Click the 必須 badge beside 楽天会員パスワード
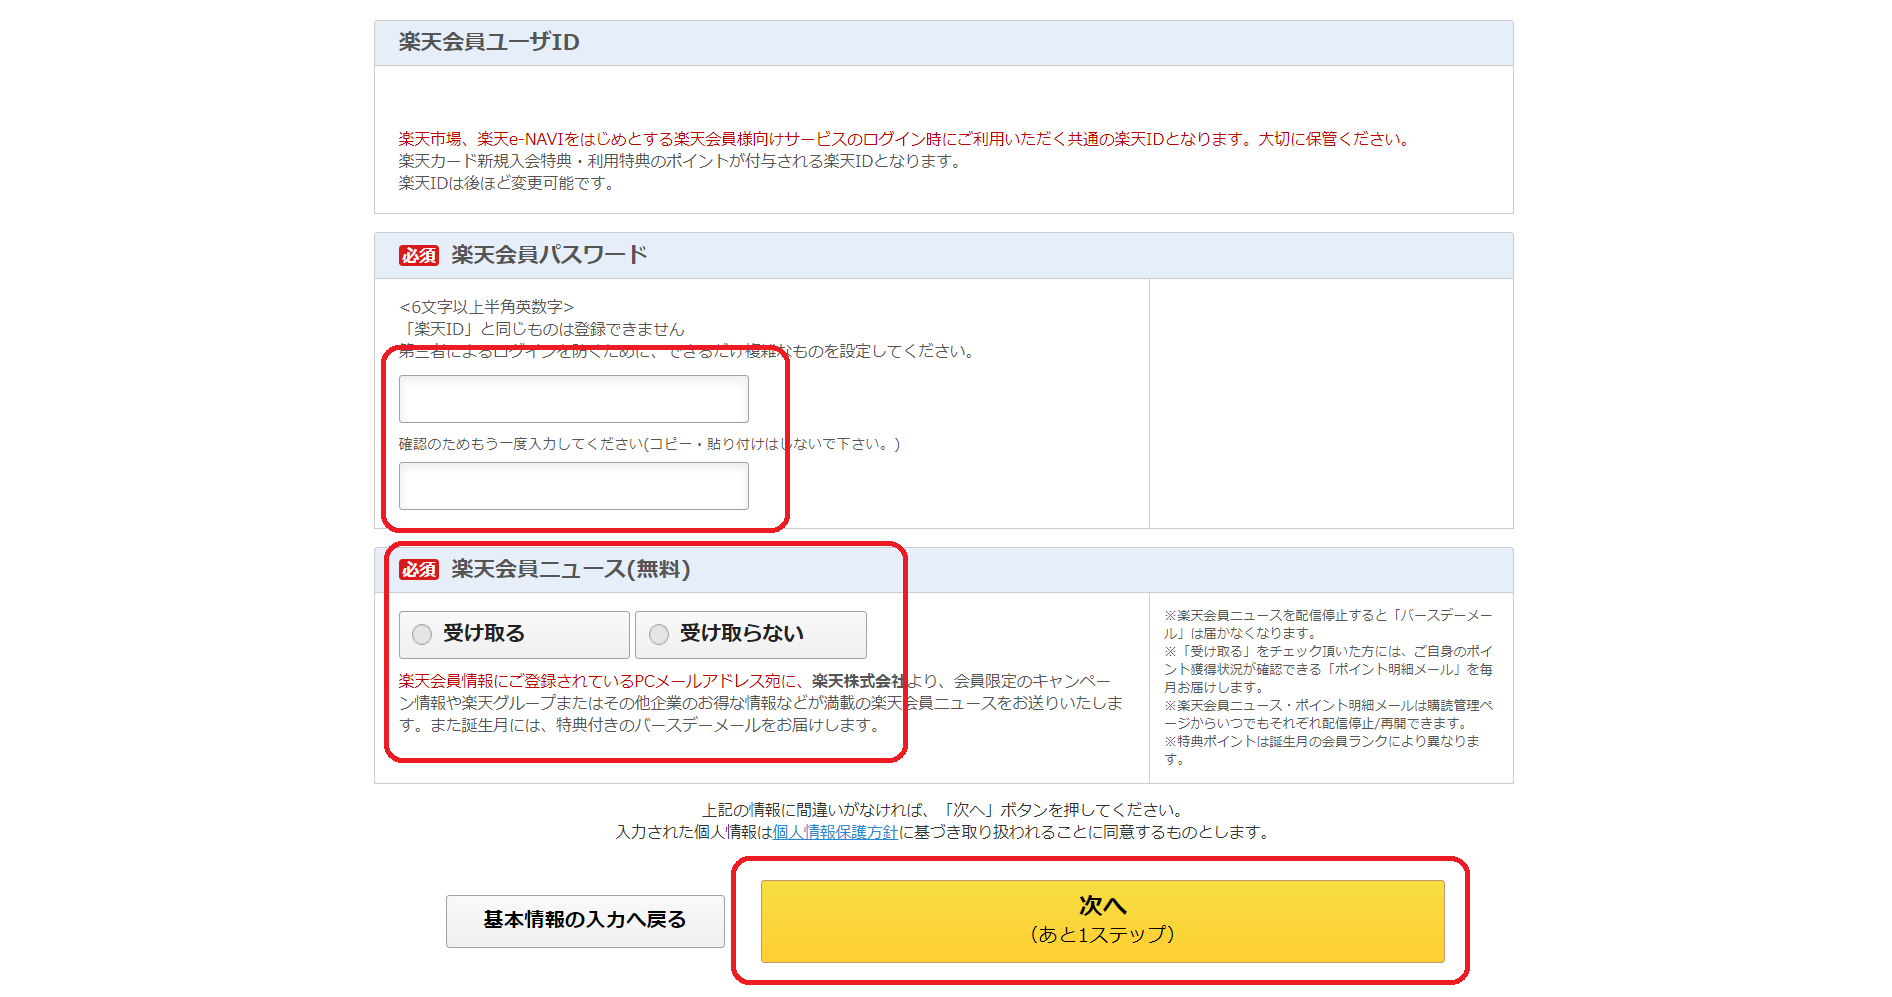The width and height of the screenshot is (1892, 997). pyautogui.click(x=419, y=255)
